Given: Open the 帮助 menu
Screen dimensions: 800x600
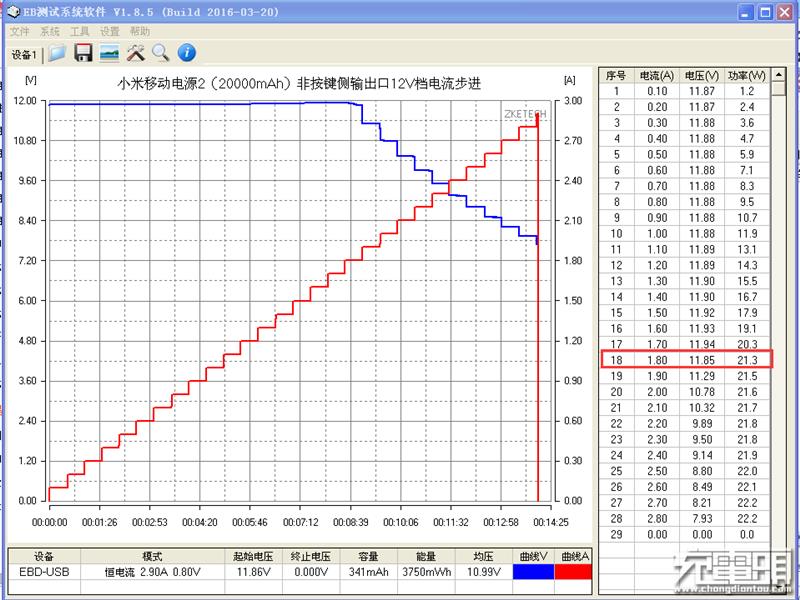Looking at the screenshot, I should pos(140,32).
